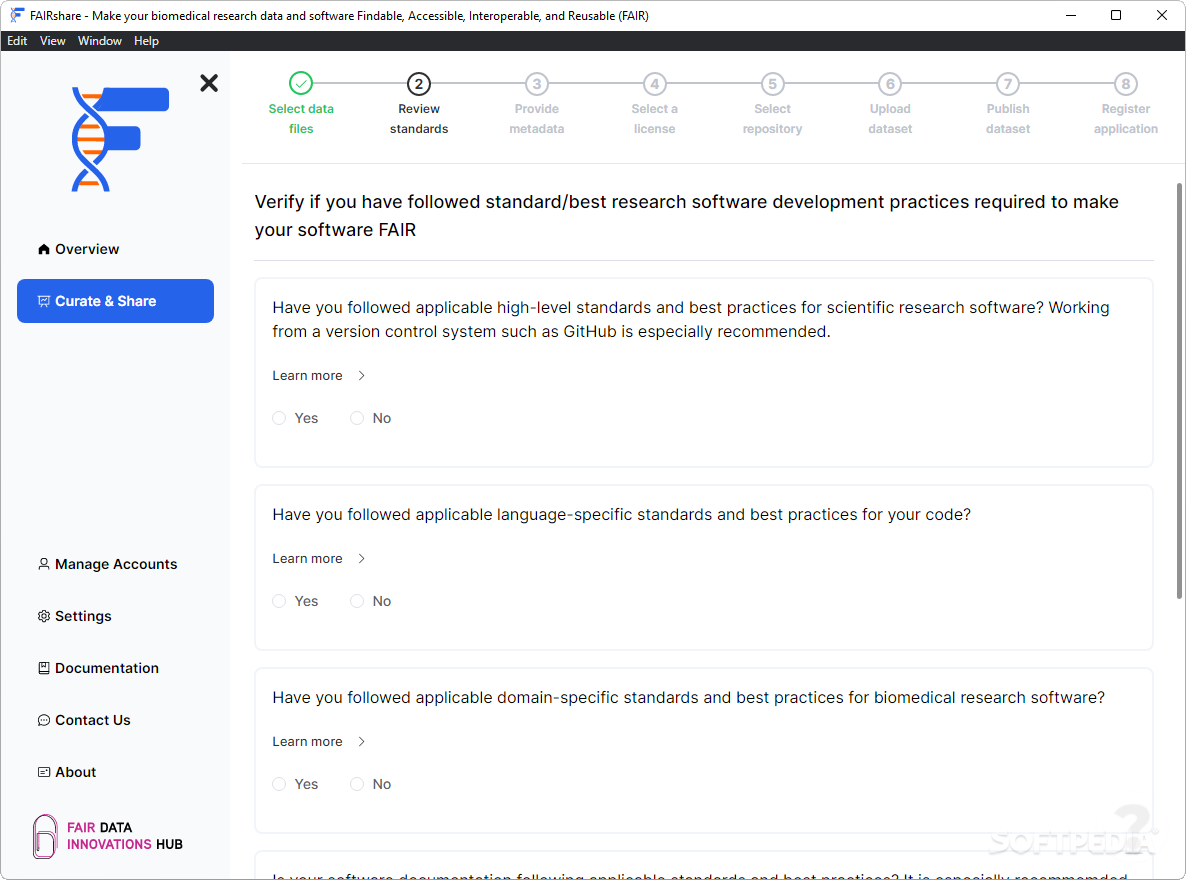This screenshot has height=880, width=1186.
Task: Click the Select data files step label
Action: pyautogui.click(x=301, y=119)
